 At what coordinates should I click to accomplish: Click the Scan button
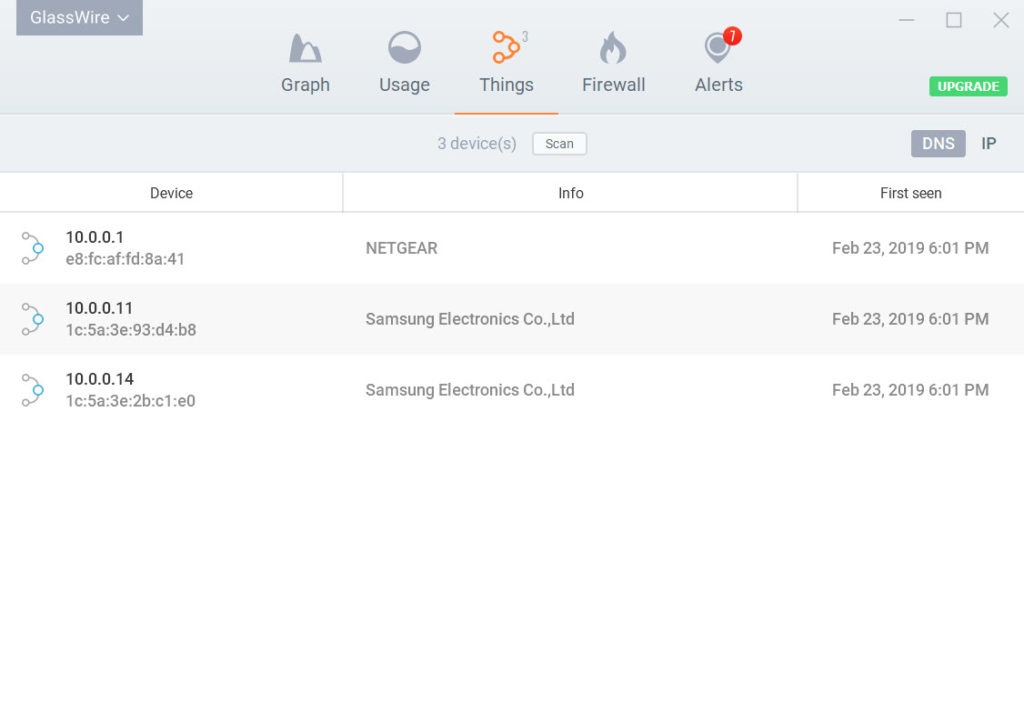click(x=559, y=144)
